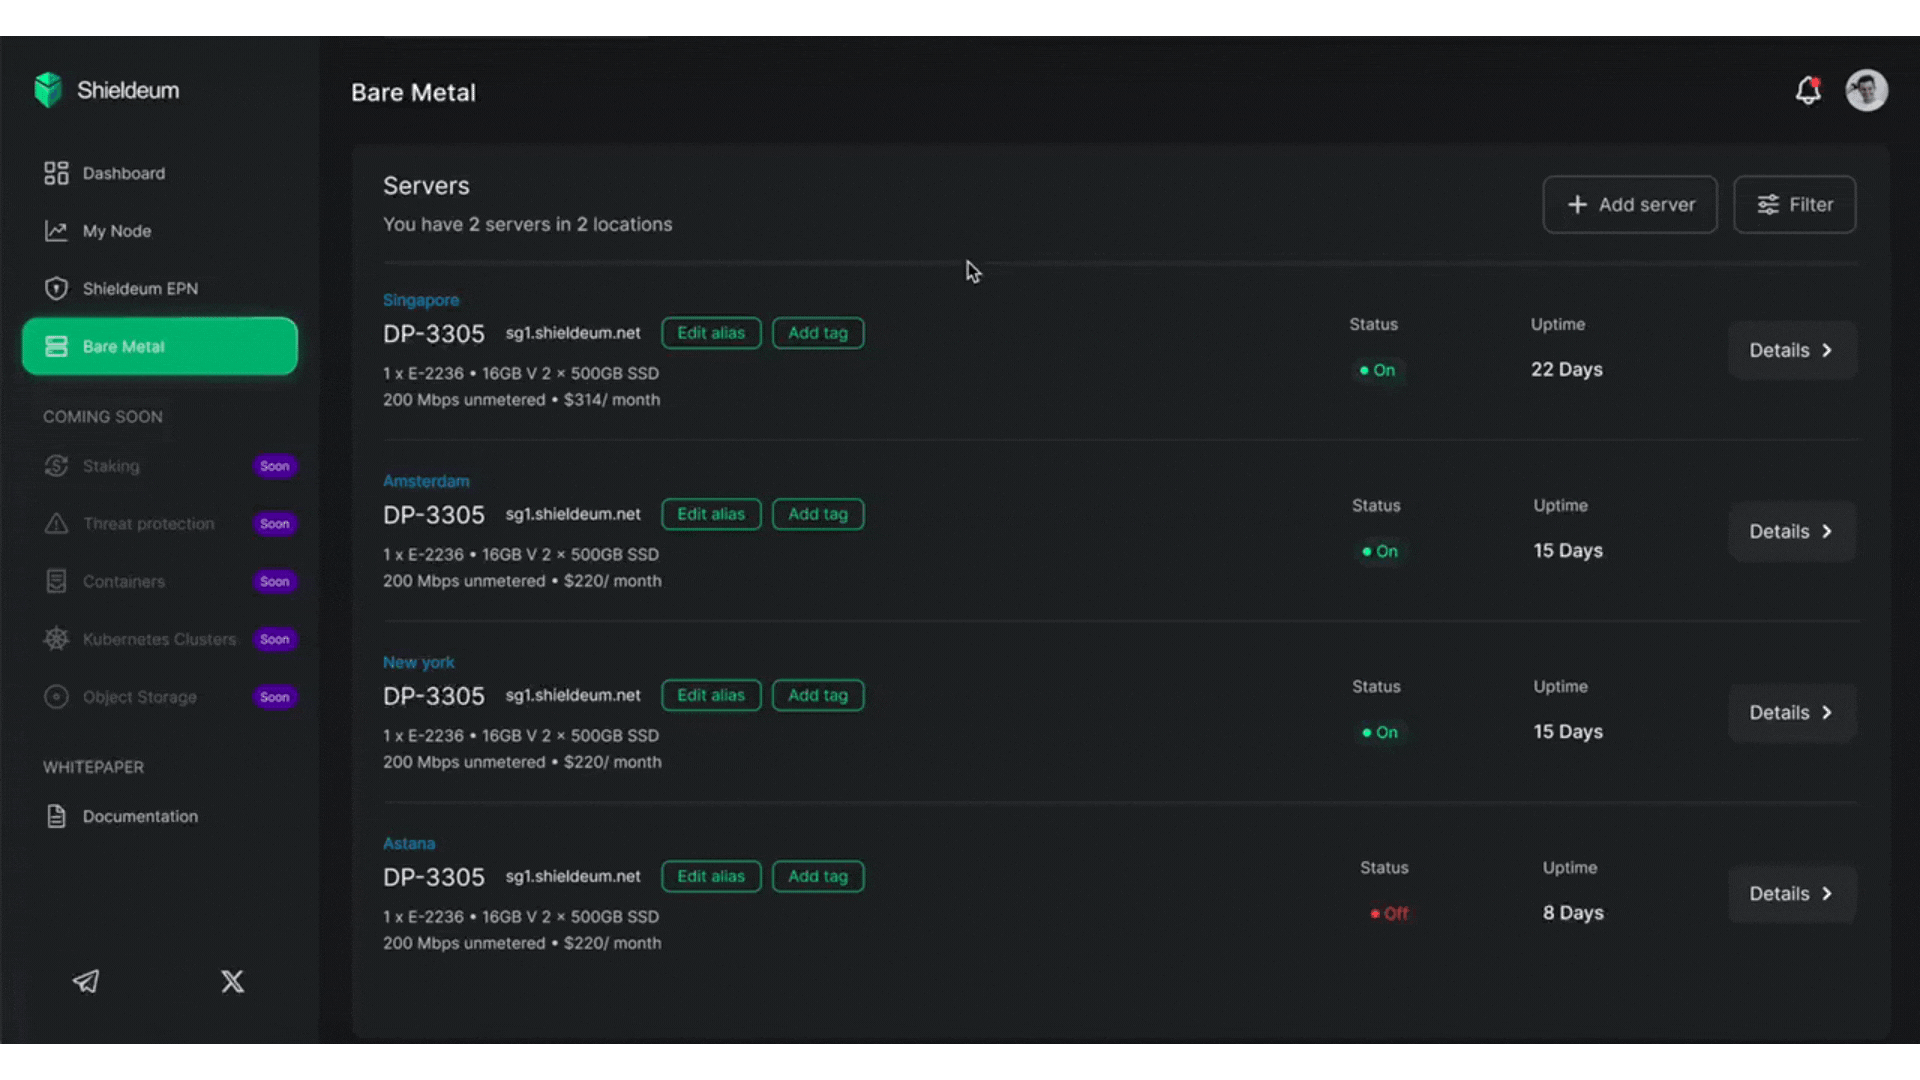Select the Bare Metal sidebar item
Screen dimensions: 1920x1080
click(x=160, y=346)
